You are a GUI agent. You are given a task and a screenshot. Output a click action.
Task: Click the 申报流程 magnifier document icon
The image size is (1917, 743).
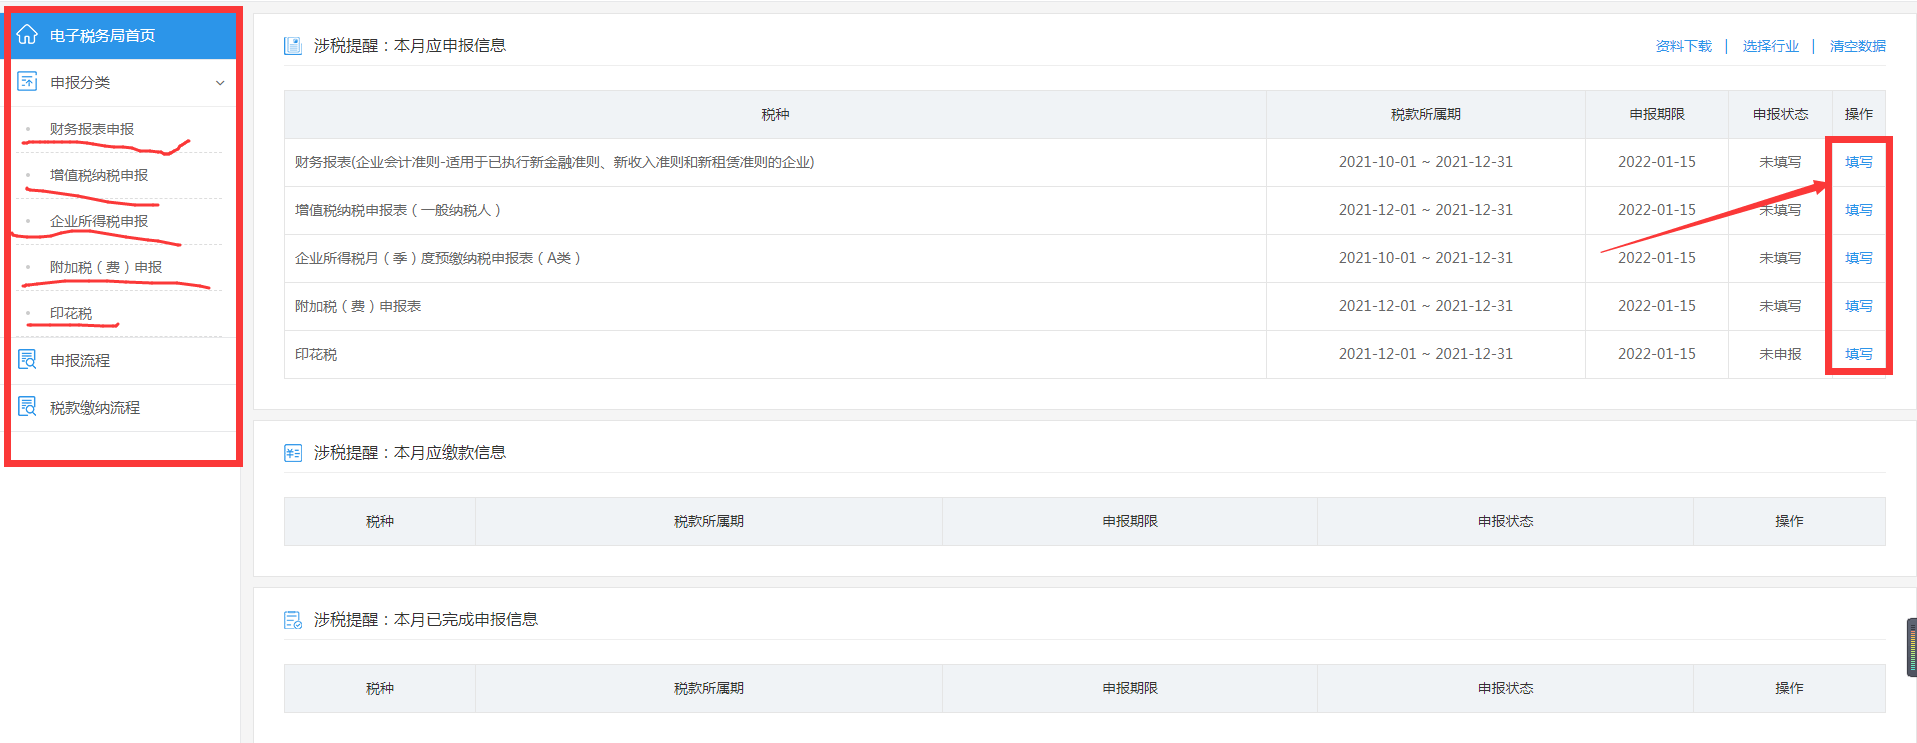pos(27,360)
